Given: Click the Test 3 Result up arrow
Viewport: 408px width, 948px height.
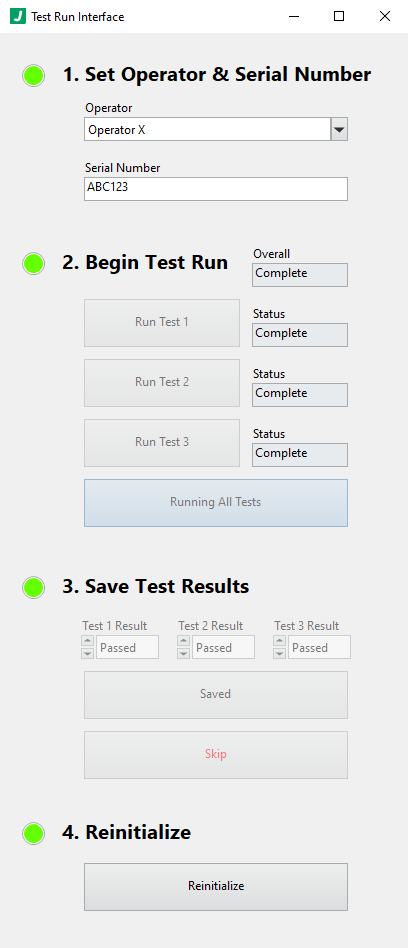Looking at the screenshot, I should click(x=279, y=641).
